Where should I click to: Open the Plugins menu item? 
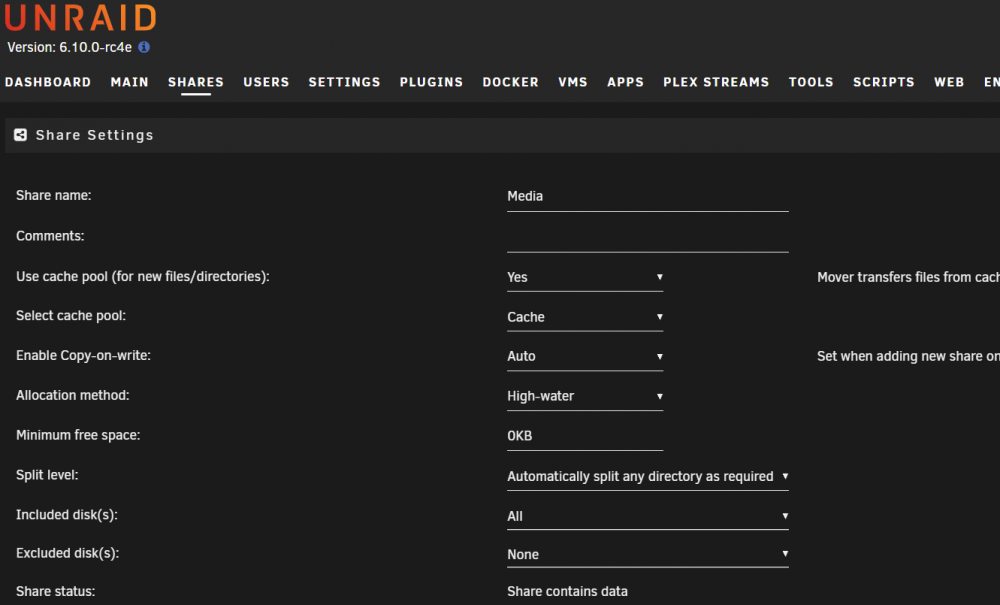[x=431, y=82]
